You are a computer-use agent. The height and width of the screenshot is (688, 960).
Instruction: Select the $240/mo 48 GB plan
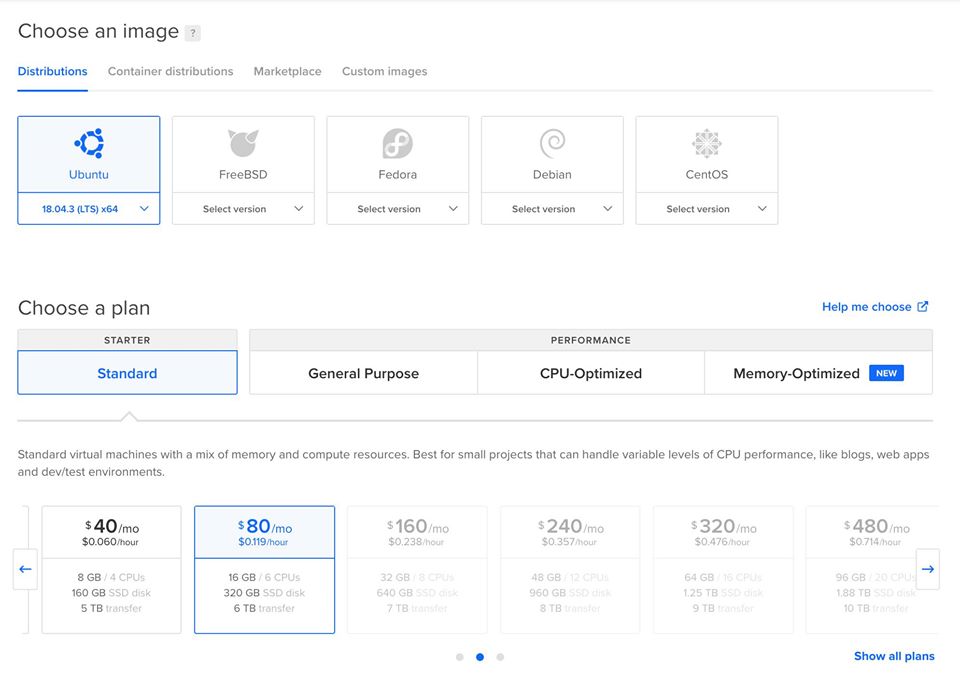pos(570,569)
